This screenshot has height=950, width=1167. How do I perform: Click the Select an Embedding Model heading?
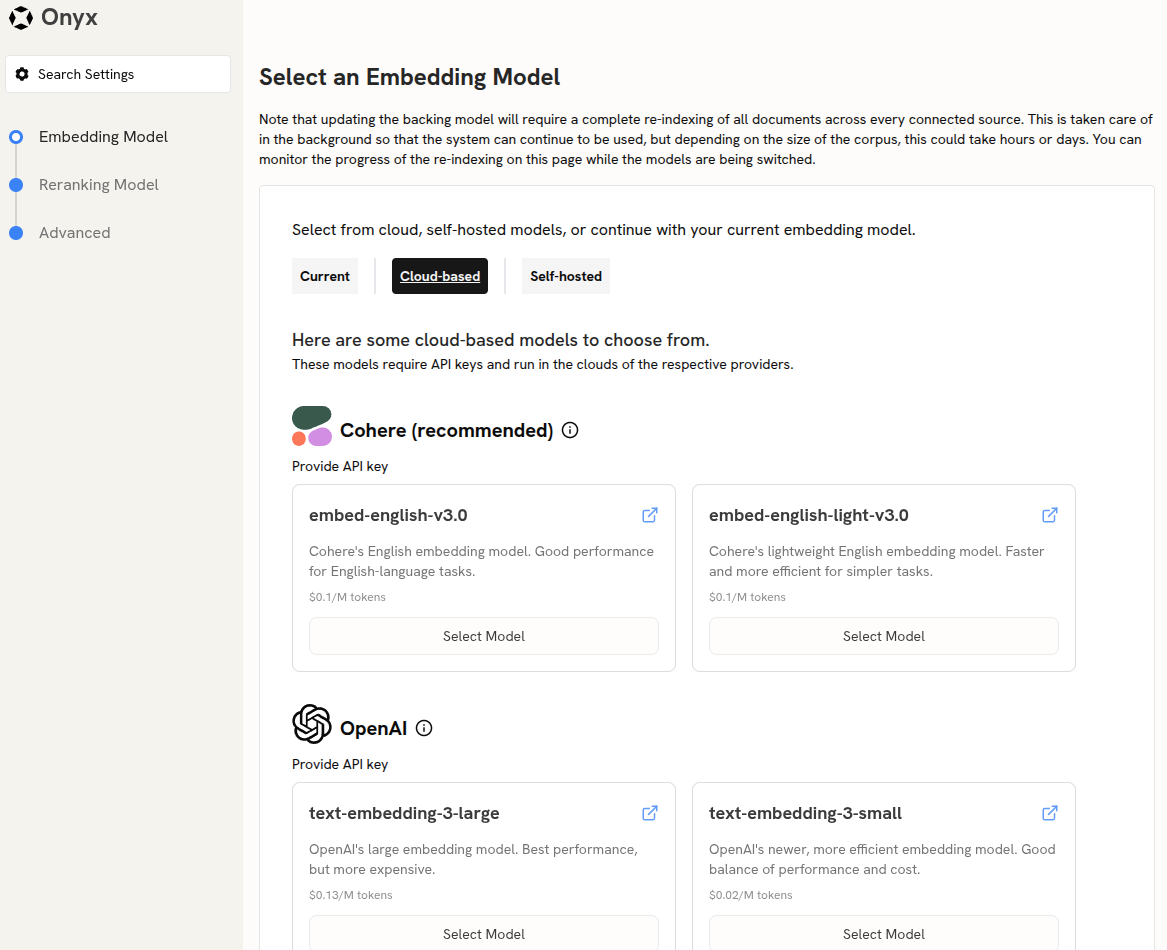[409, 77]
